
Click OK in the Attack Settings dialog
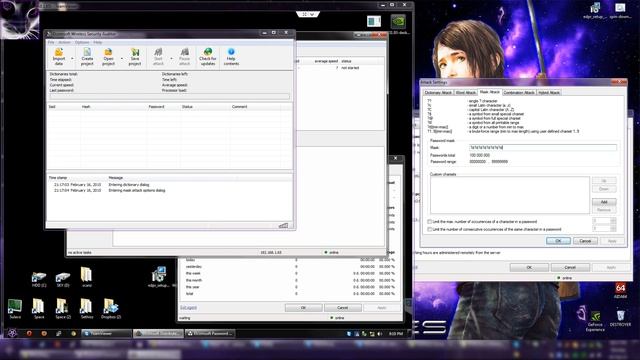pyautogui.click(x=558, y=241)
